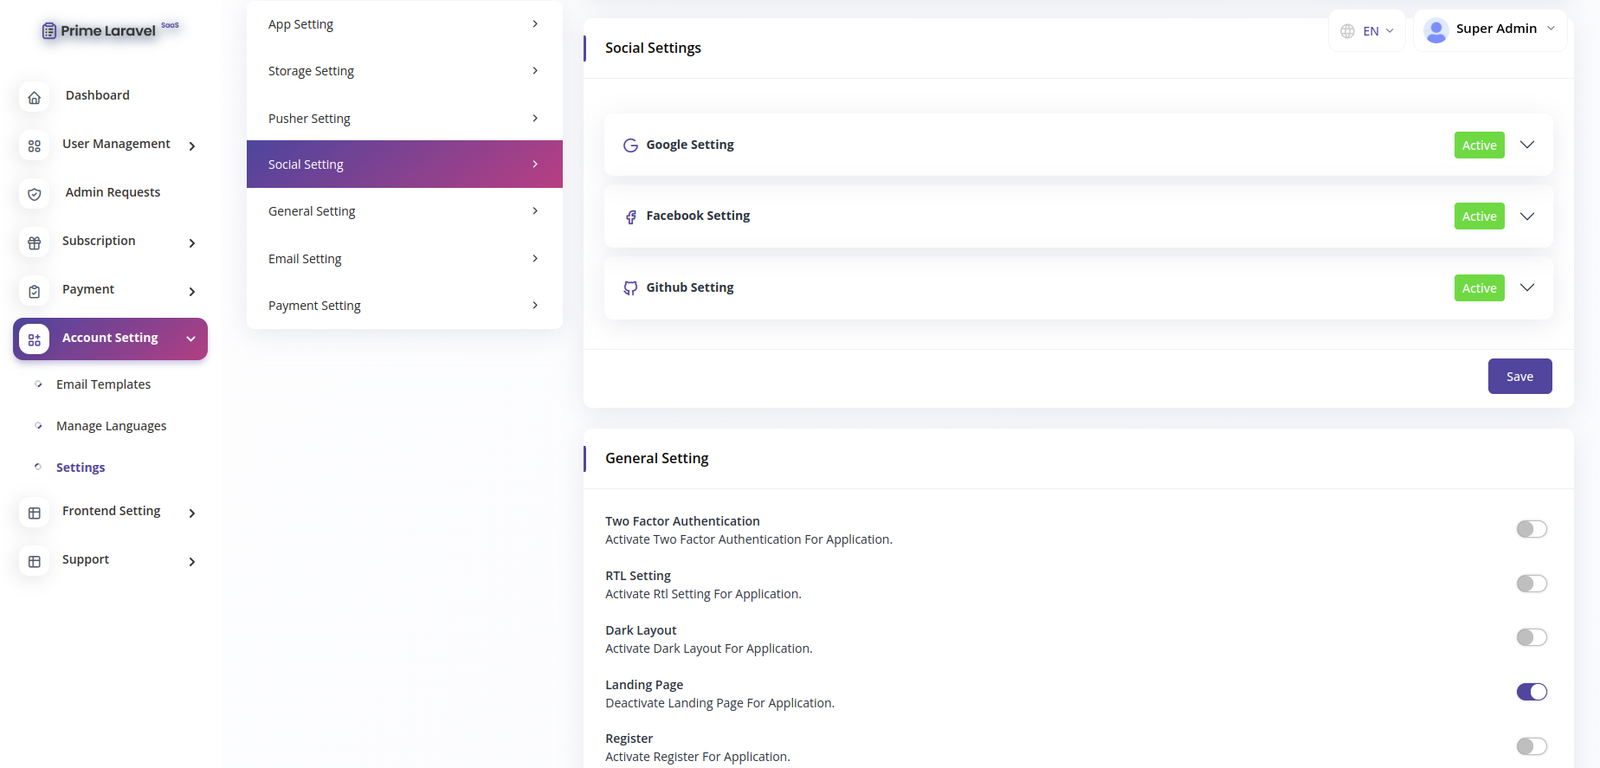Disable the Landing Page toggle
This screenshot has height=768, width=1600.
(1531, 692)
